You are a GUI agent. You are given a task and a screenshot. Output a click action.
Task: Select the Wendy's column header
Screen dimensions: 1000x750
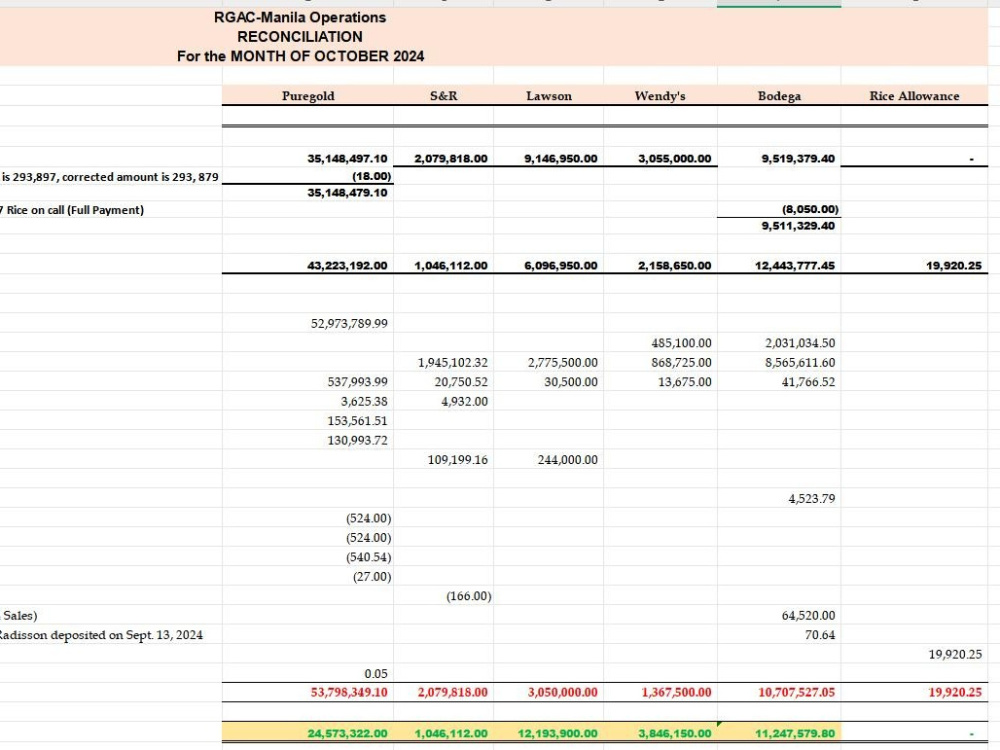(660, 96)
